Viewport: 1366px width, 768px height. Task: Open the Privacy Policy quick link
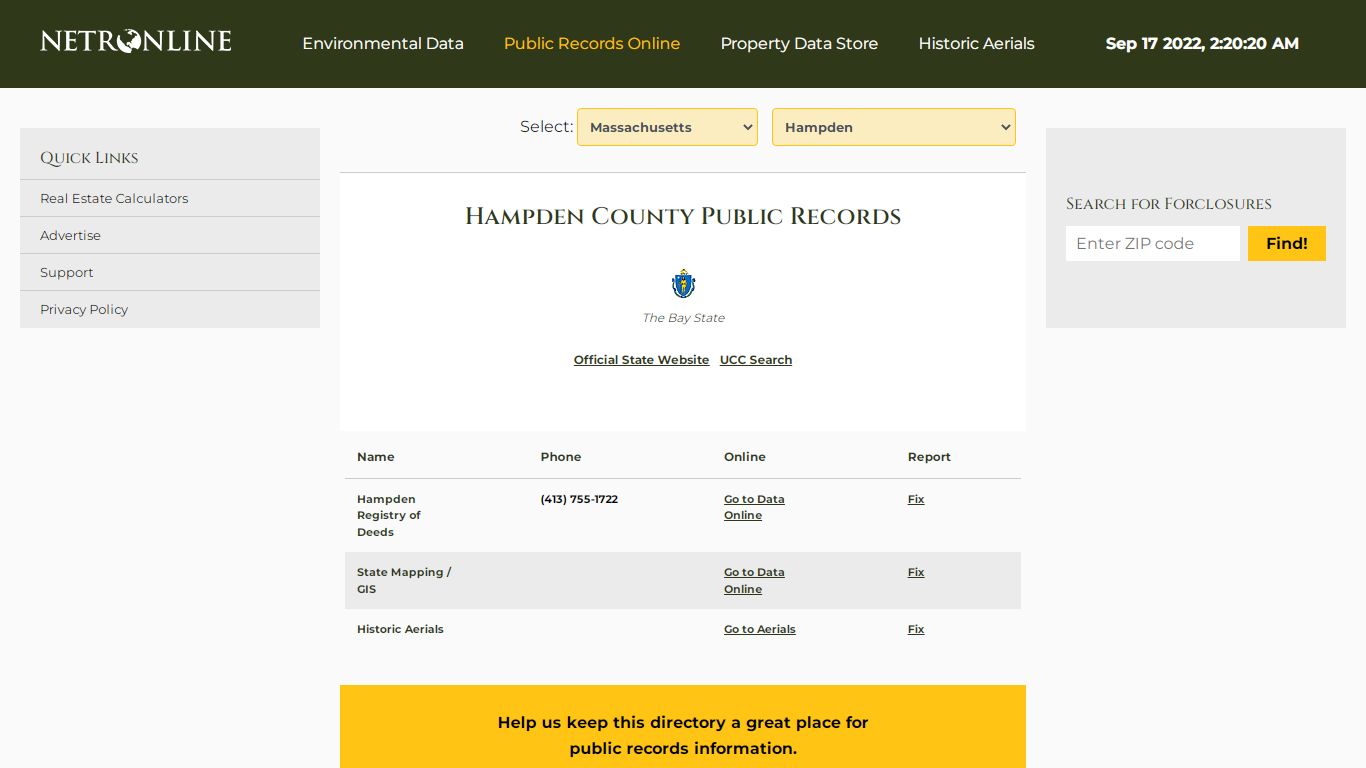coord(84,309)
